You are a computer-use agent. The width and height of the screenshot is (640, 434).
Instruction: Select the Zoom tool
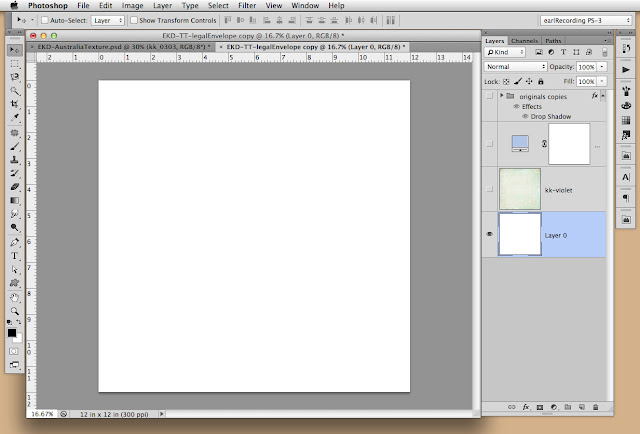click(14, 311)
